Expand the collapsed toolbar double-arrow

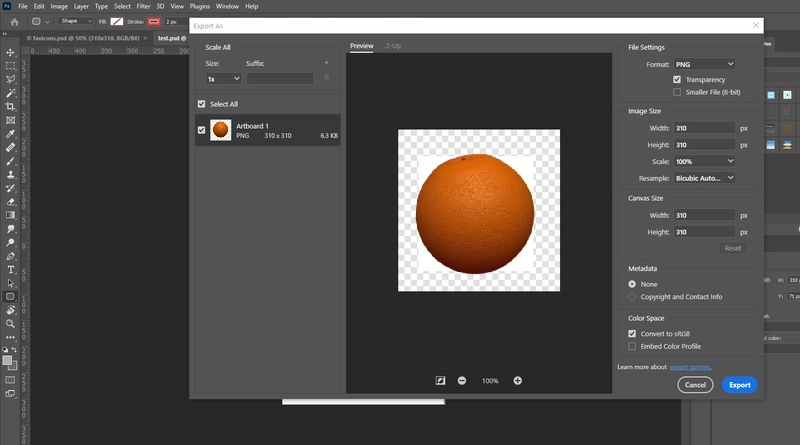pyautogui.click(x=5, y=34)
